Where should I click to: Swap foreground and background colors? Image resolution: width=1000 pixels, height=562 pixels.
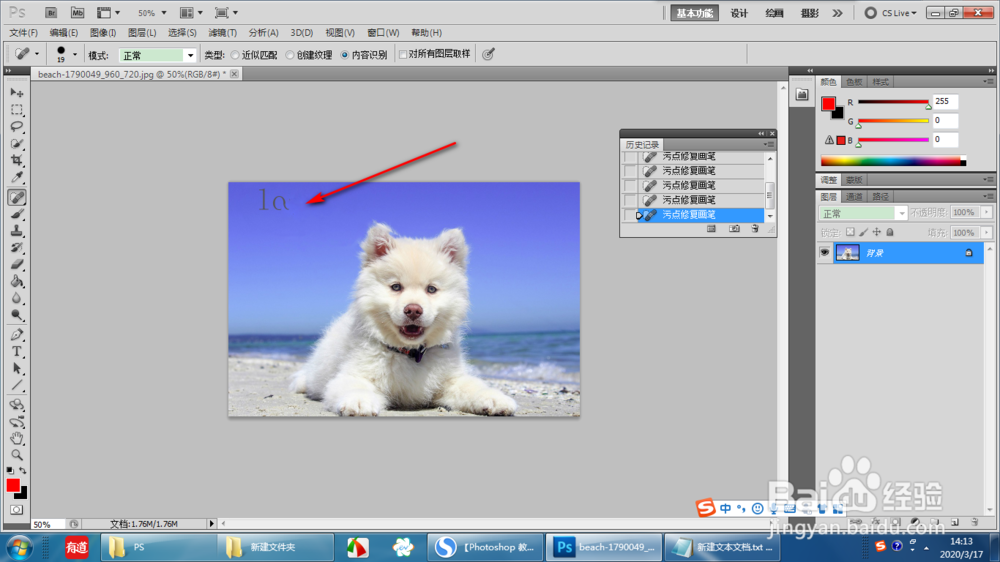pyautogui.click(x=23, y=471)
